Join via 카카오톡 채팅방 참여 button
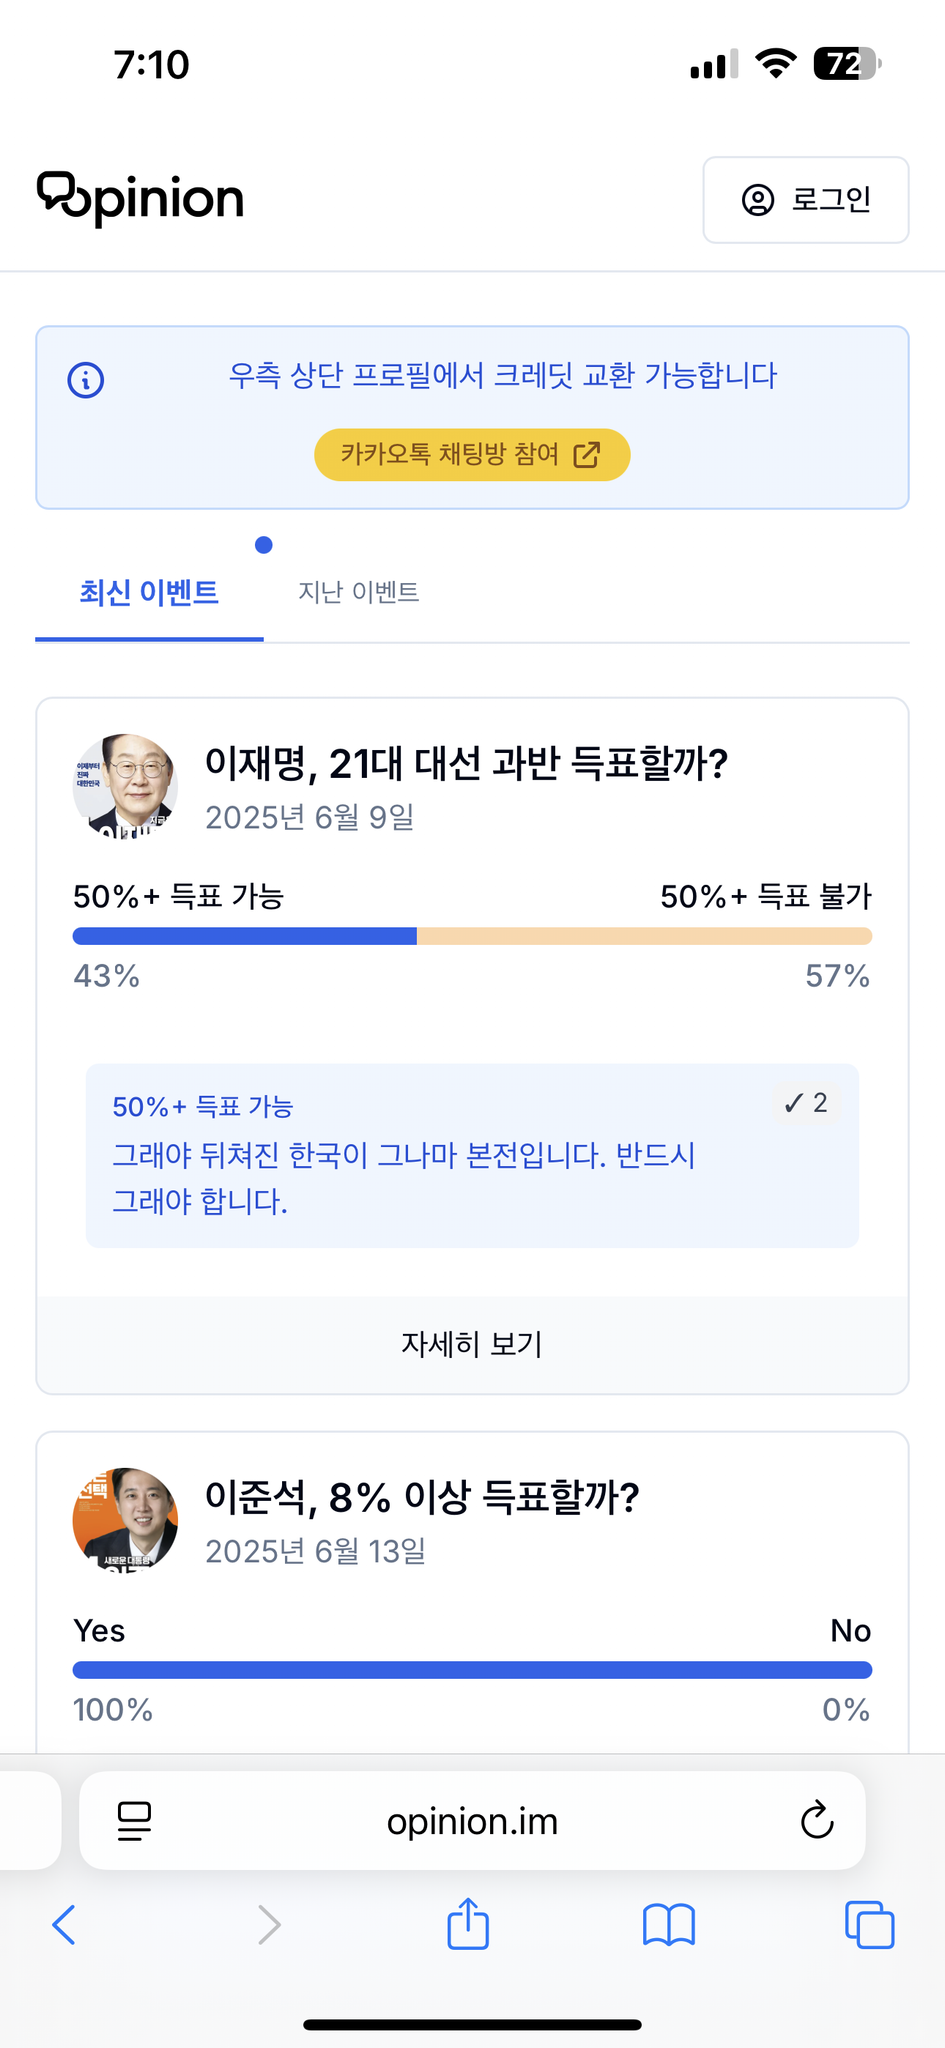This screenshot has width=945, height=2048. [472, 455]
